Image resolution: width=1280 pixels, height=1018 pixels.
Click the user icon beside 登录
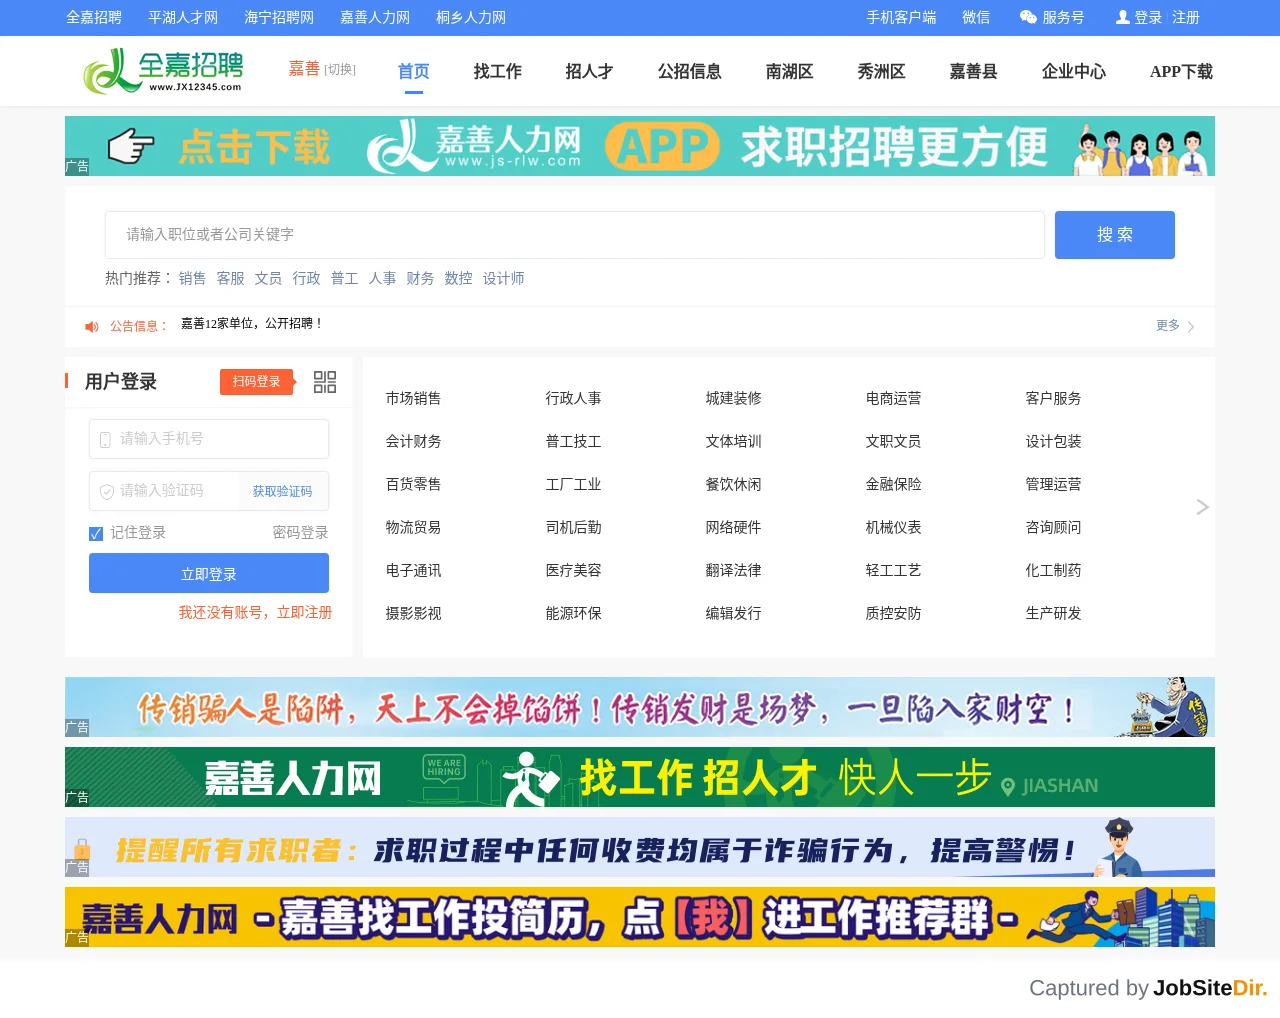click(1123, 17)
